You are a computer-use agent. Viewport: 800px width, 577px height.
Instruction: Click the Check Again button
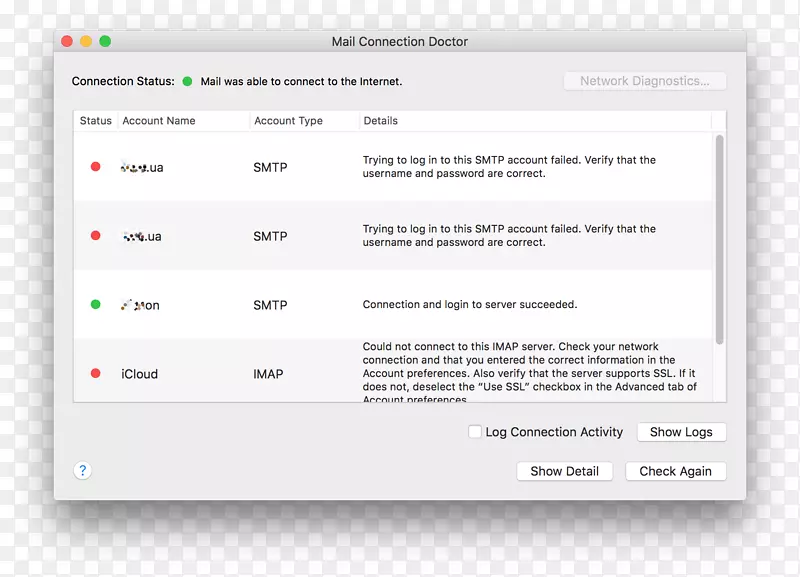[675, 471]
